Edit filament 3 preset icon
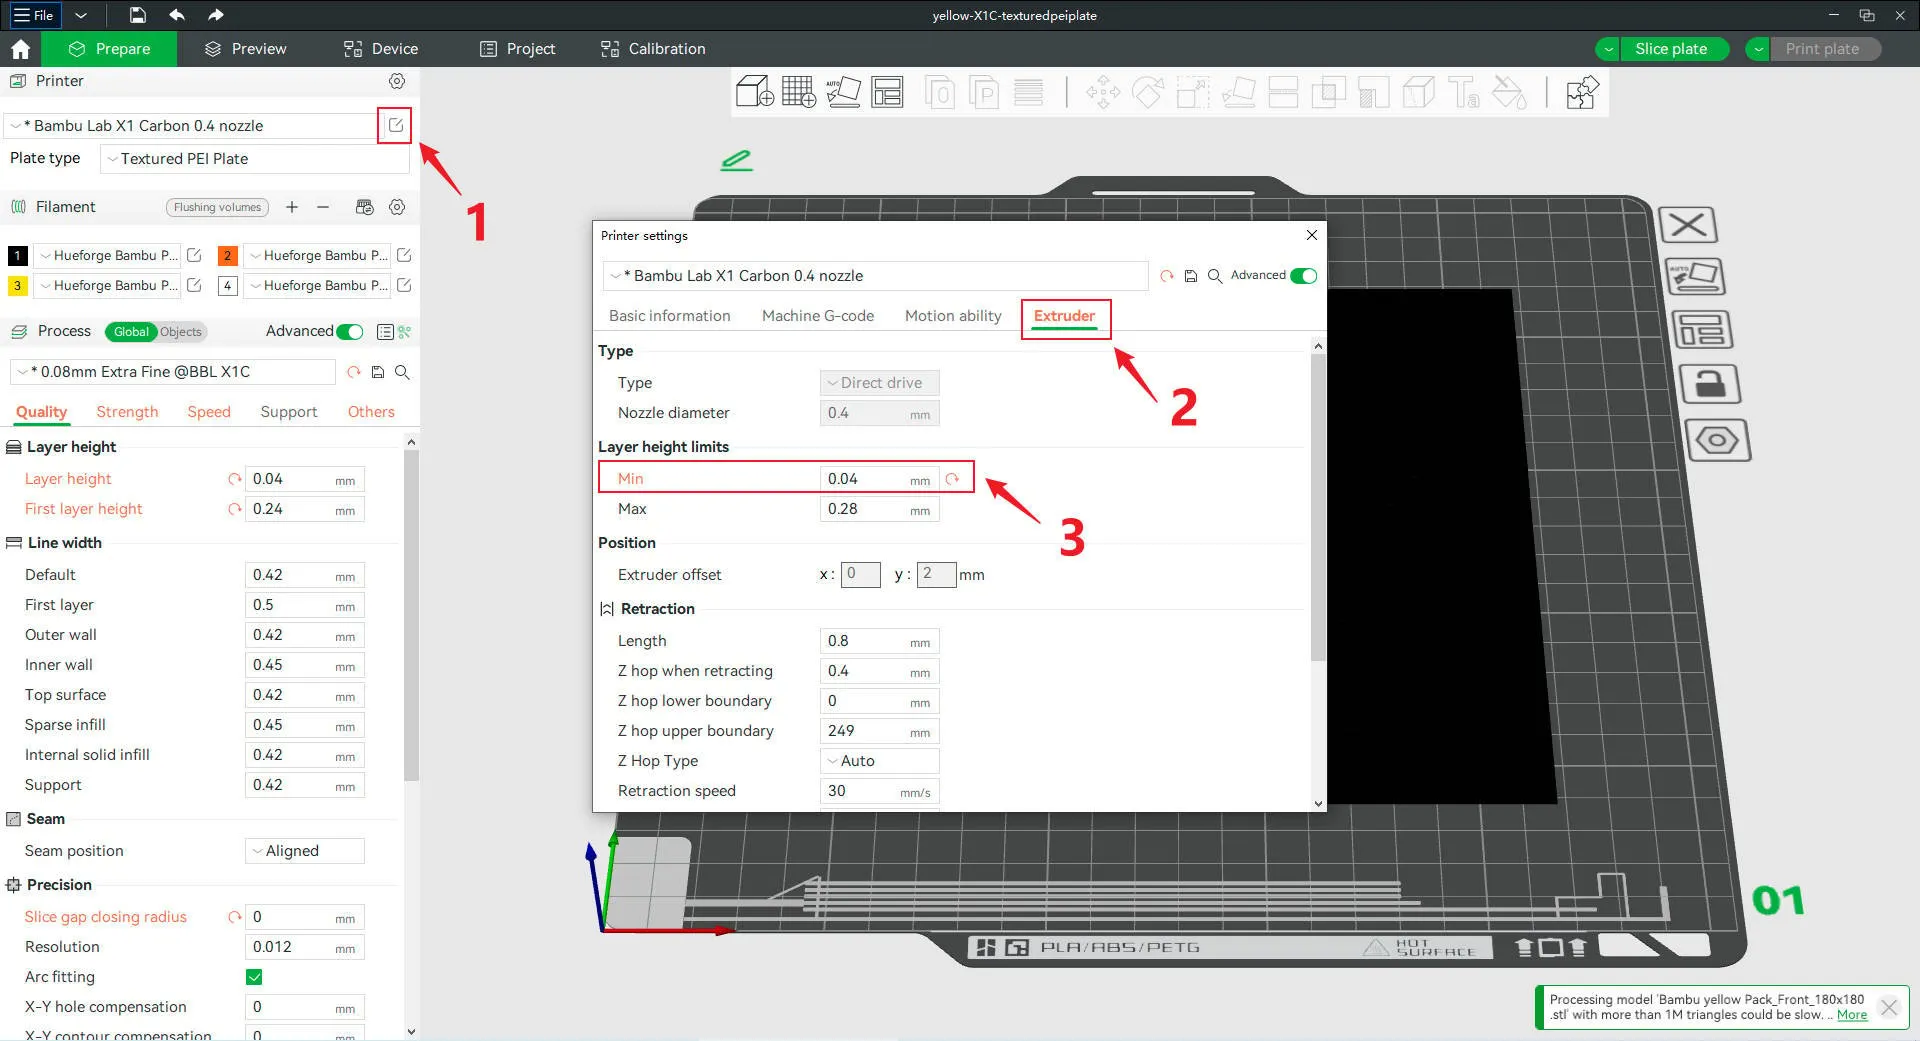This screenshot has height=1041, width=1920. (x=194, y=285)
